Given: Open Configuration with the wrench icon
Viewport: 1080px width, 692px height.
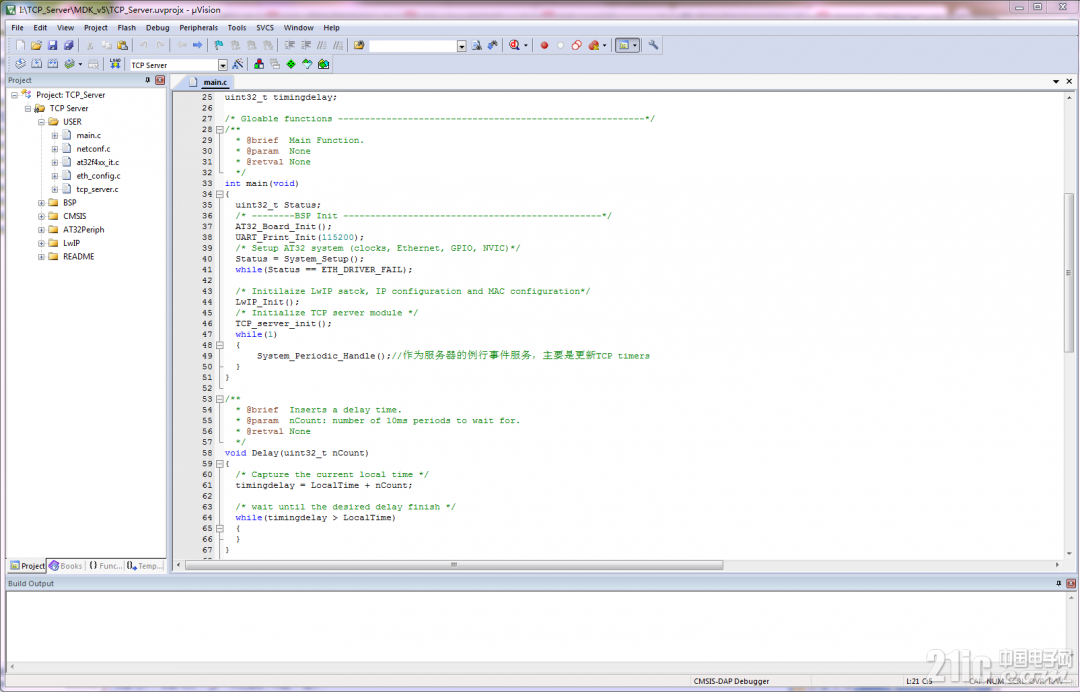Looking at the screenshot, I should (653, 45).
